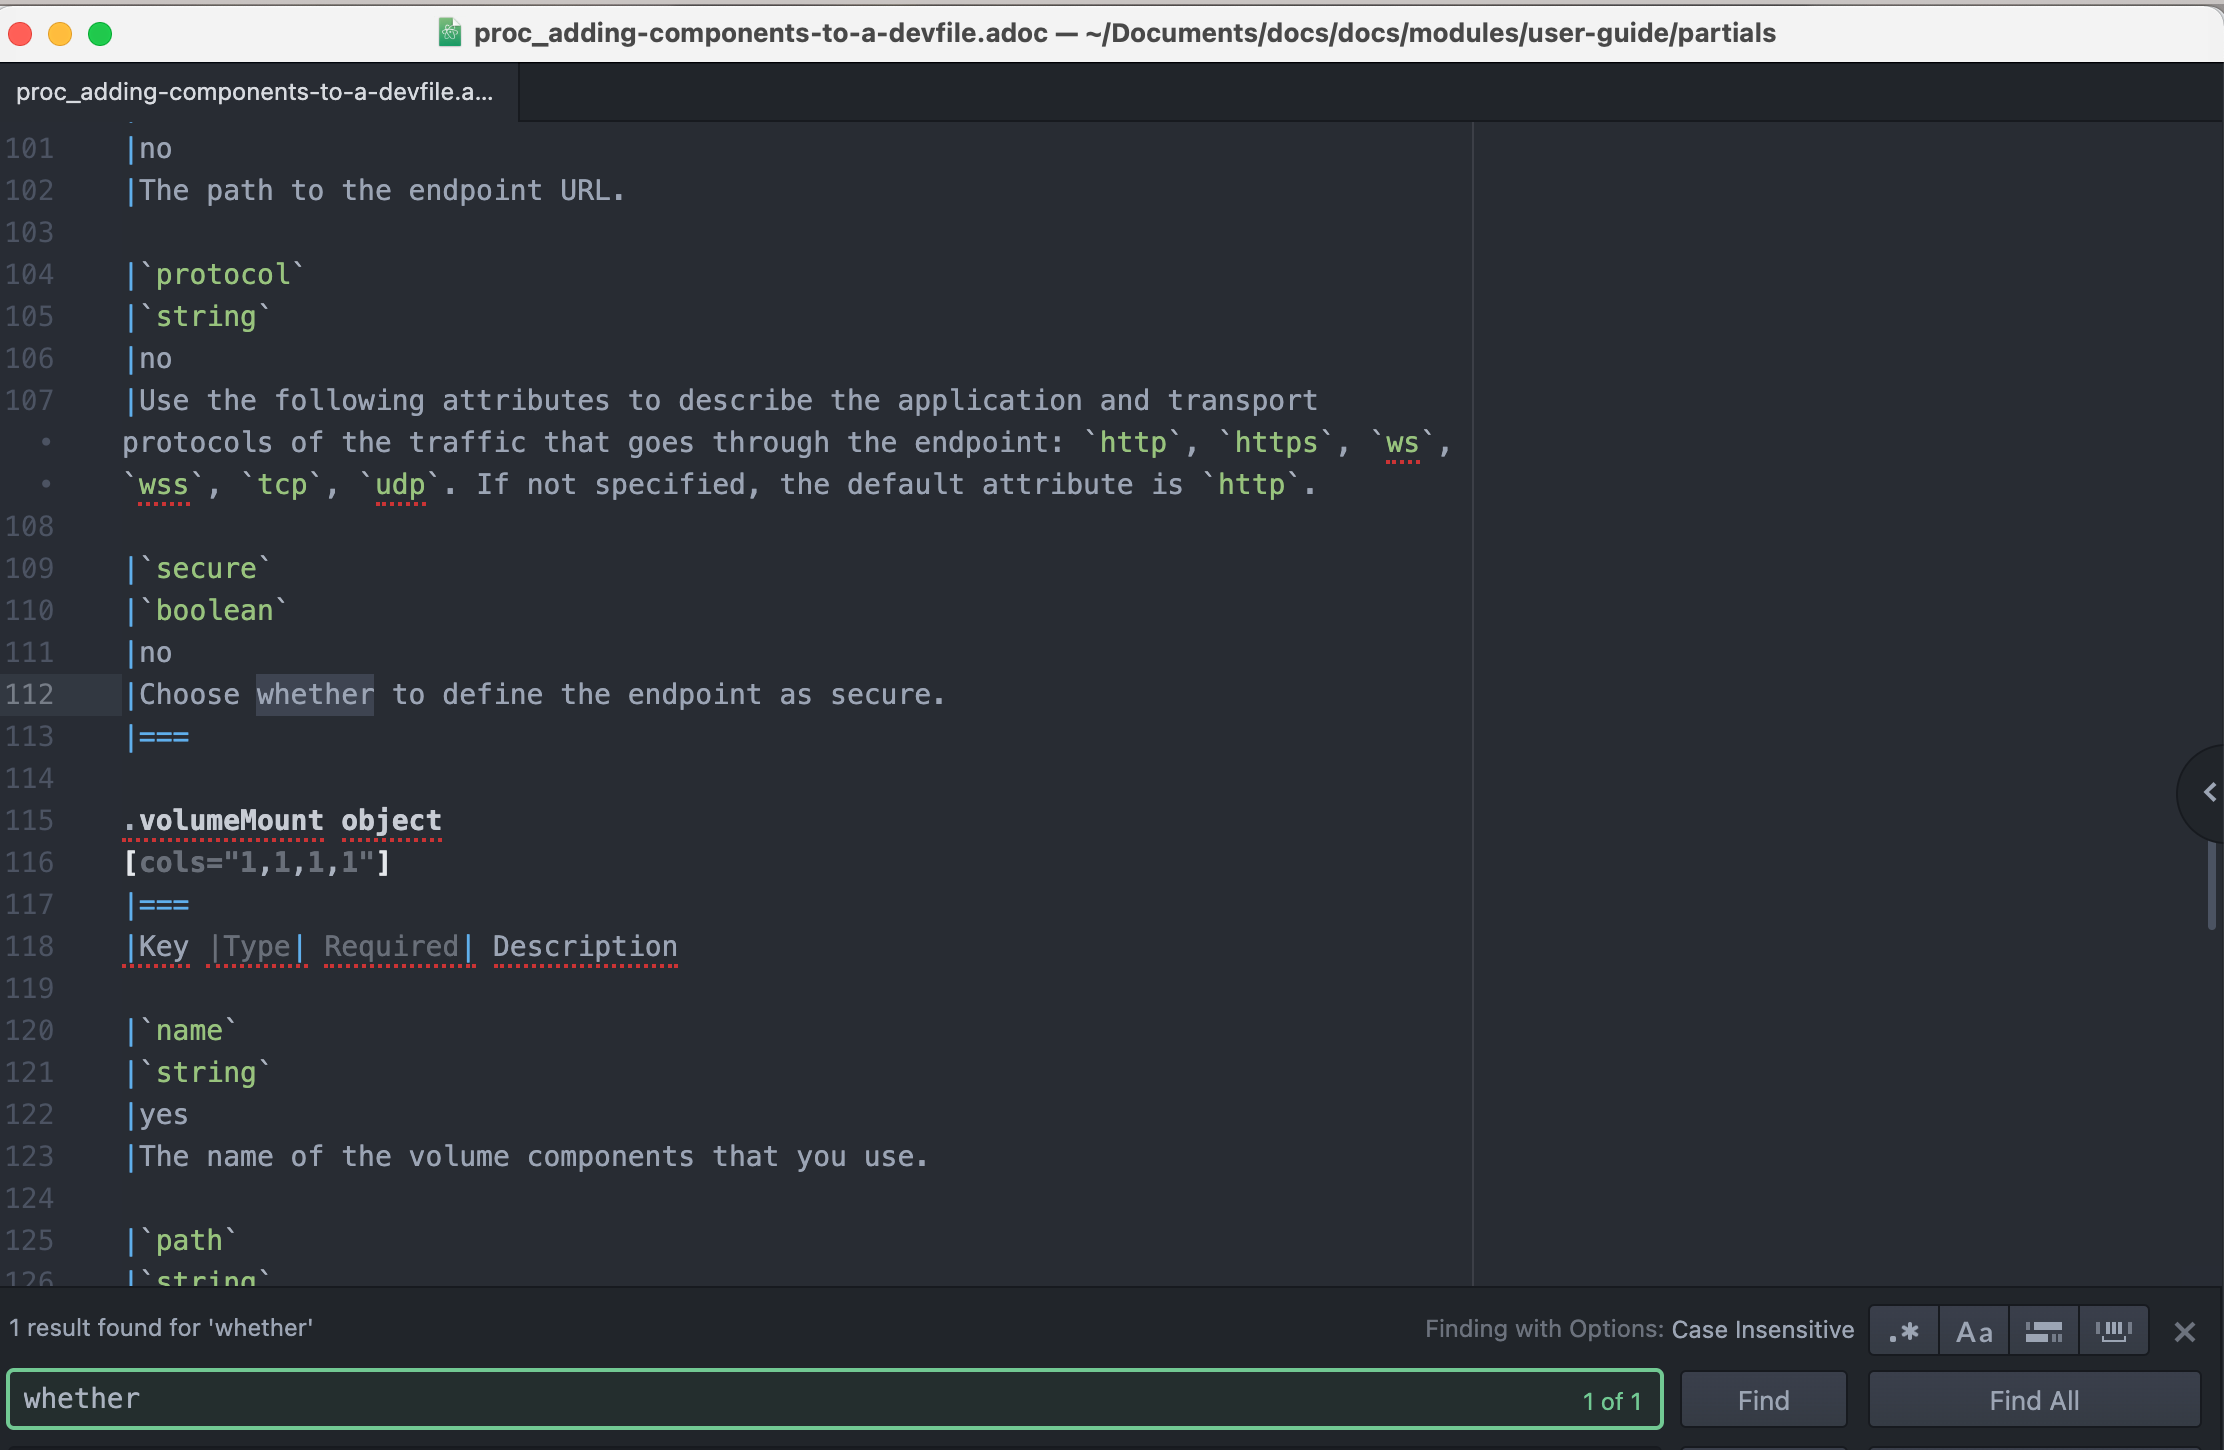Click 'Case Insensitive' options label

pyautogui.click(x=1763, y=1330)
